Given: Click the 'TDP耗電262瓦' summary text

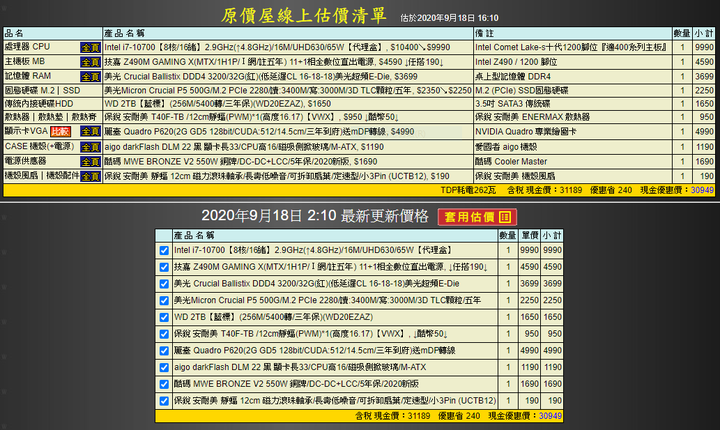Looking at the screenshot, I should [468, 190].
